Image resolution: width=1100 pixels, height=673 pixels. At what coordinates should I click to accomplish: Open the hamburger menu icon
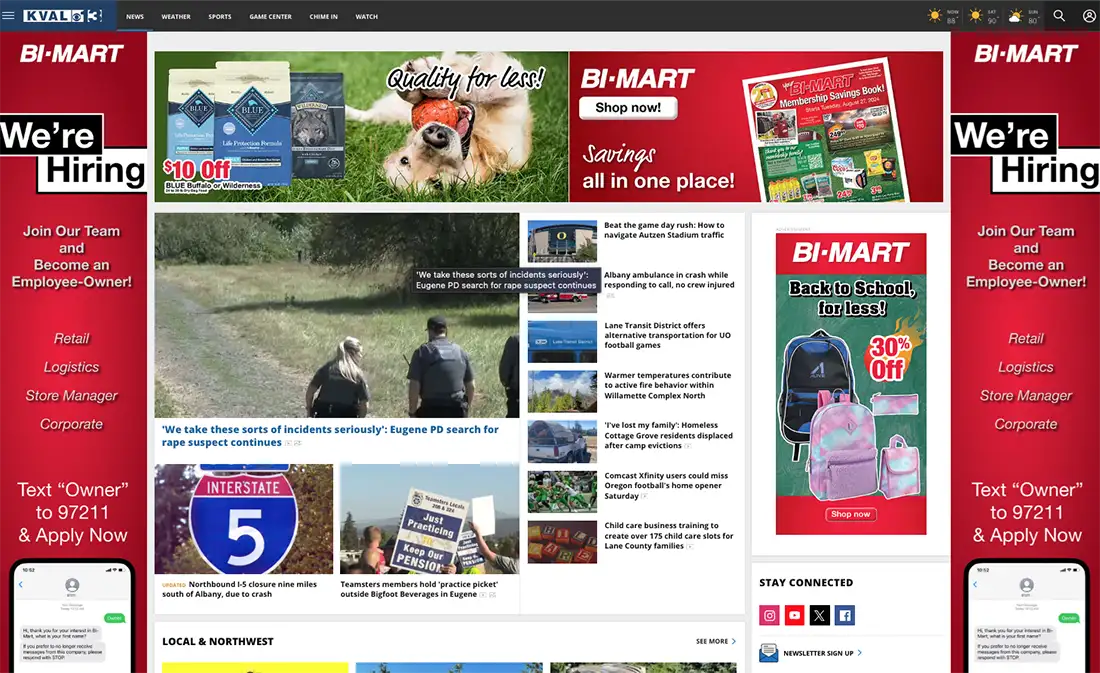(8, 15)
